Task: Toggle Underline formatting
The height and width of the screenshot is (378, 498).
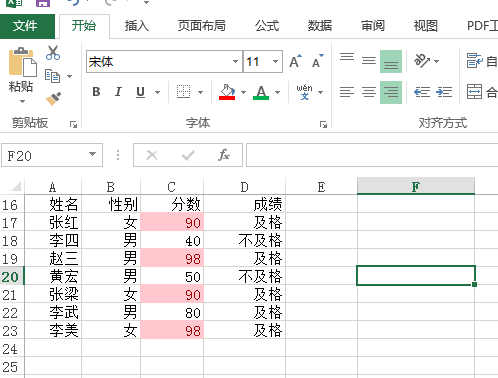Action: [140, 92]
